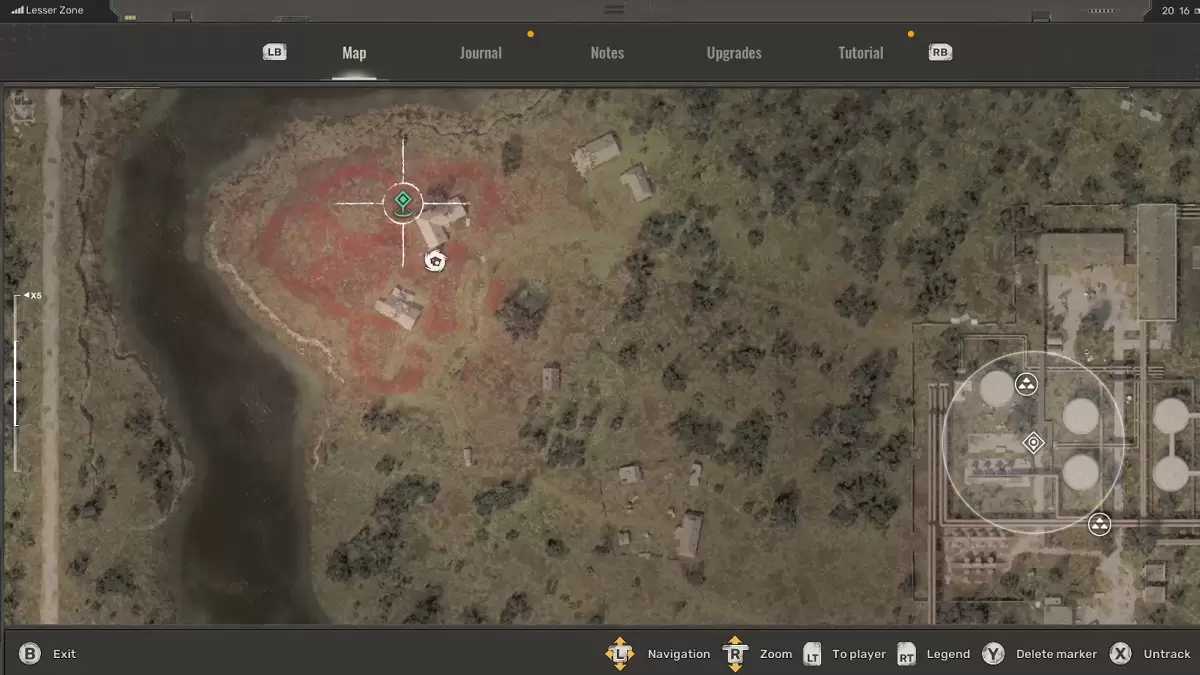Click the LB shoulder button prompt
Viewport: 1200px width, 675px height.
point(273,51)
